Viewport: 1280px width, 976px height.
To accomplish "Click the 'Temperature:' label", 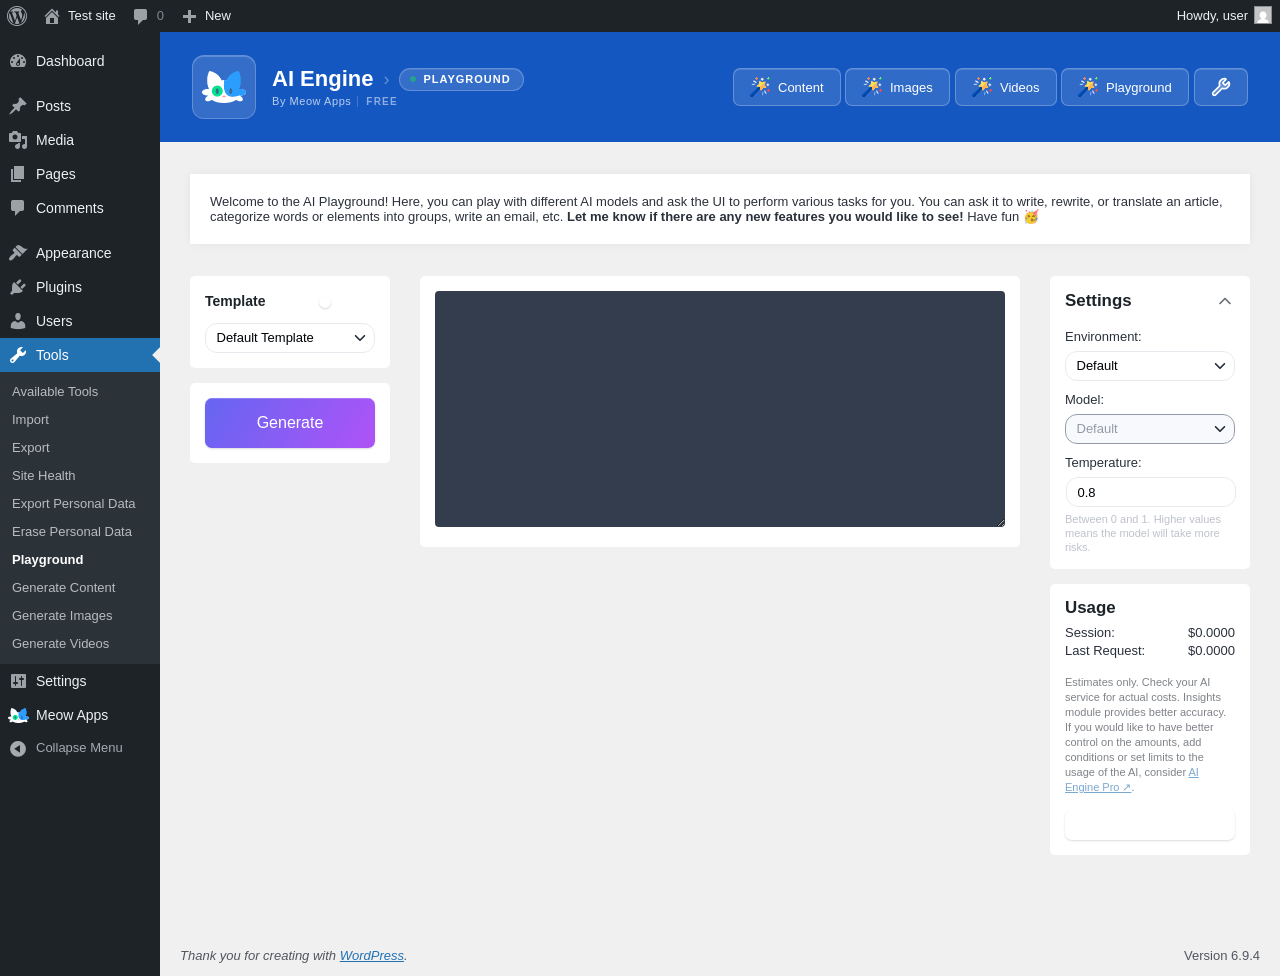I will pyautogui.click(x=1103, y=463).
